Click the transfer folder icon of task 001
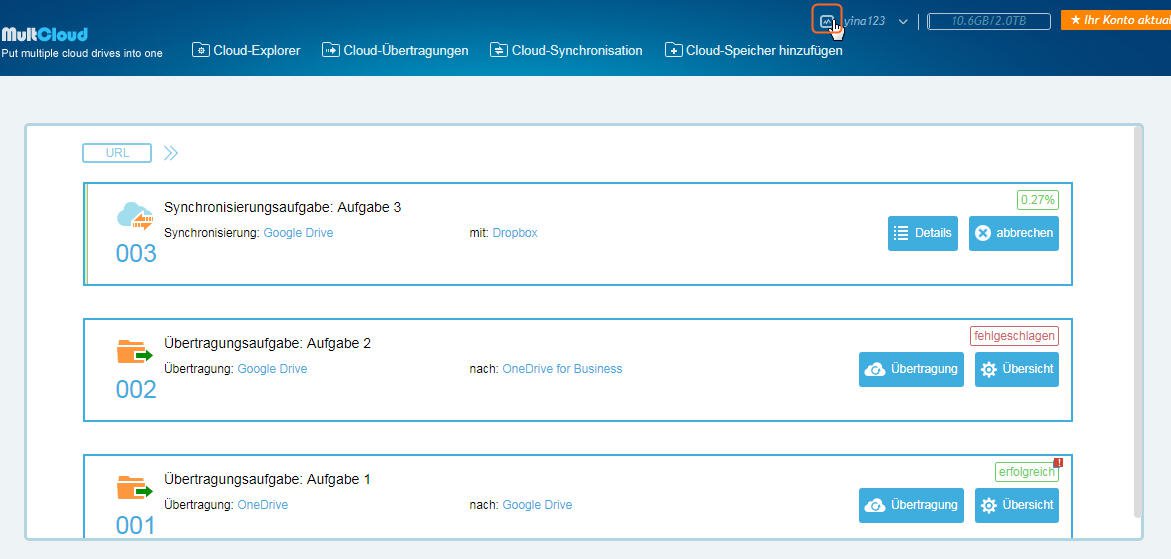This screenshot has width=1171, height=559. coord(135,488)
